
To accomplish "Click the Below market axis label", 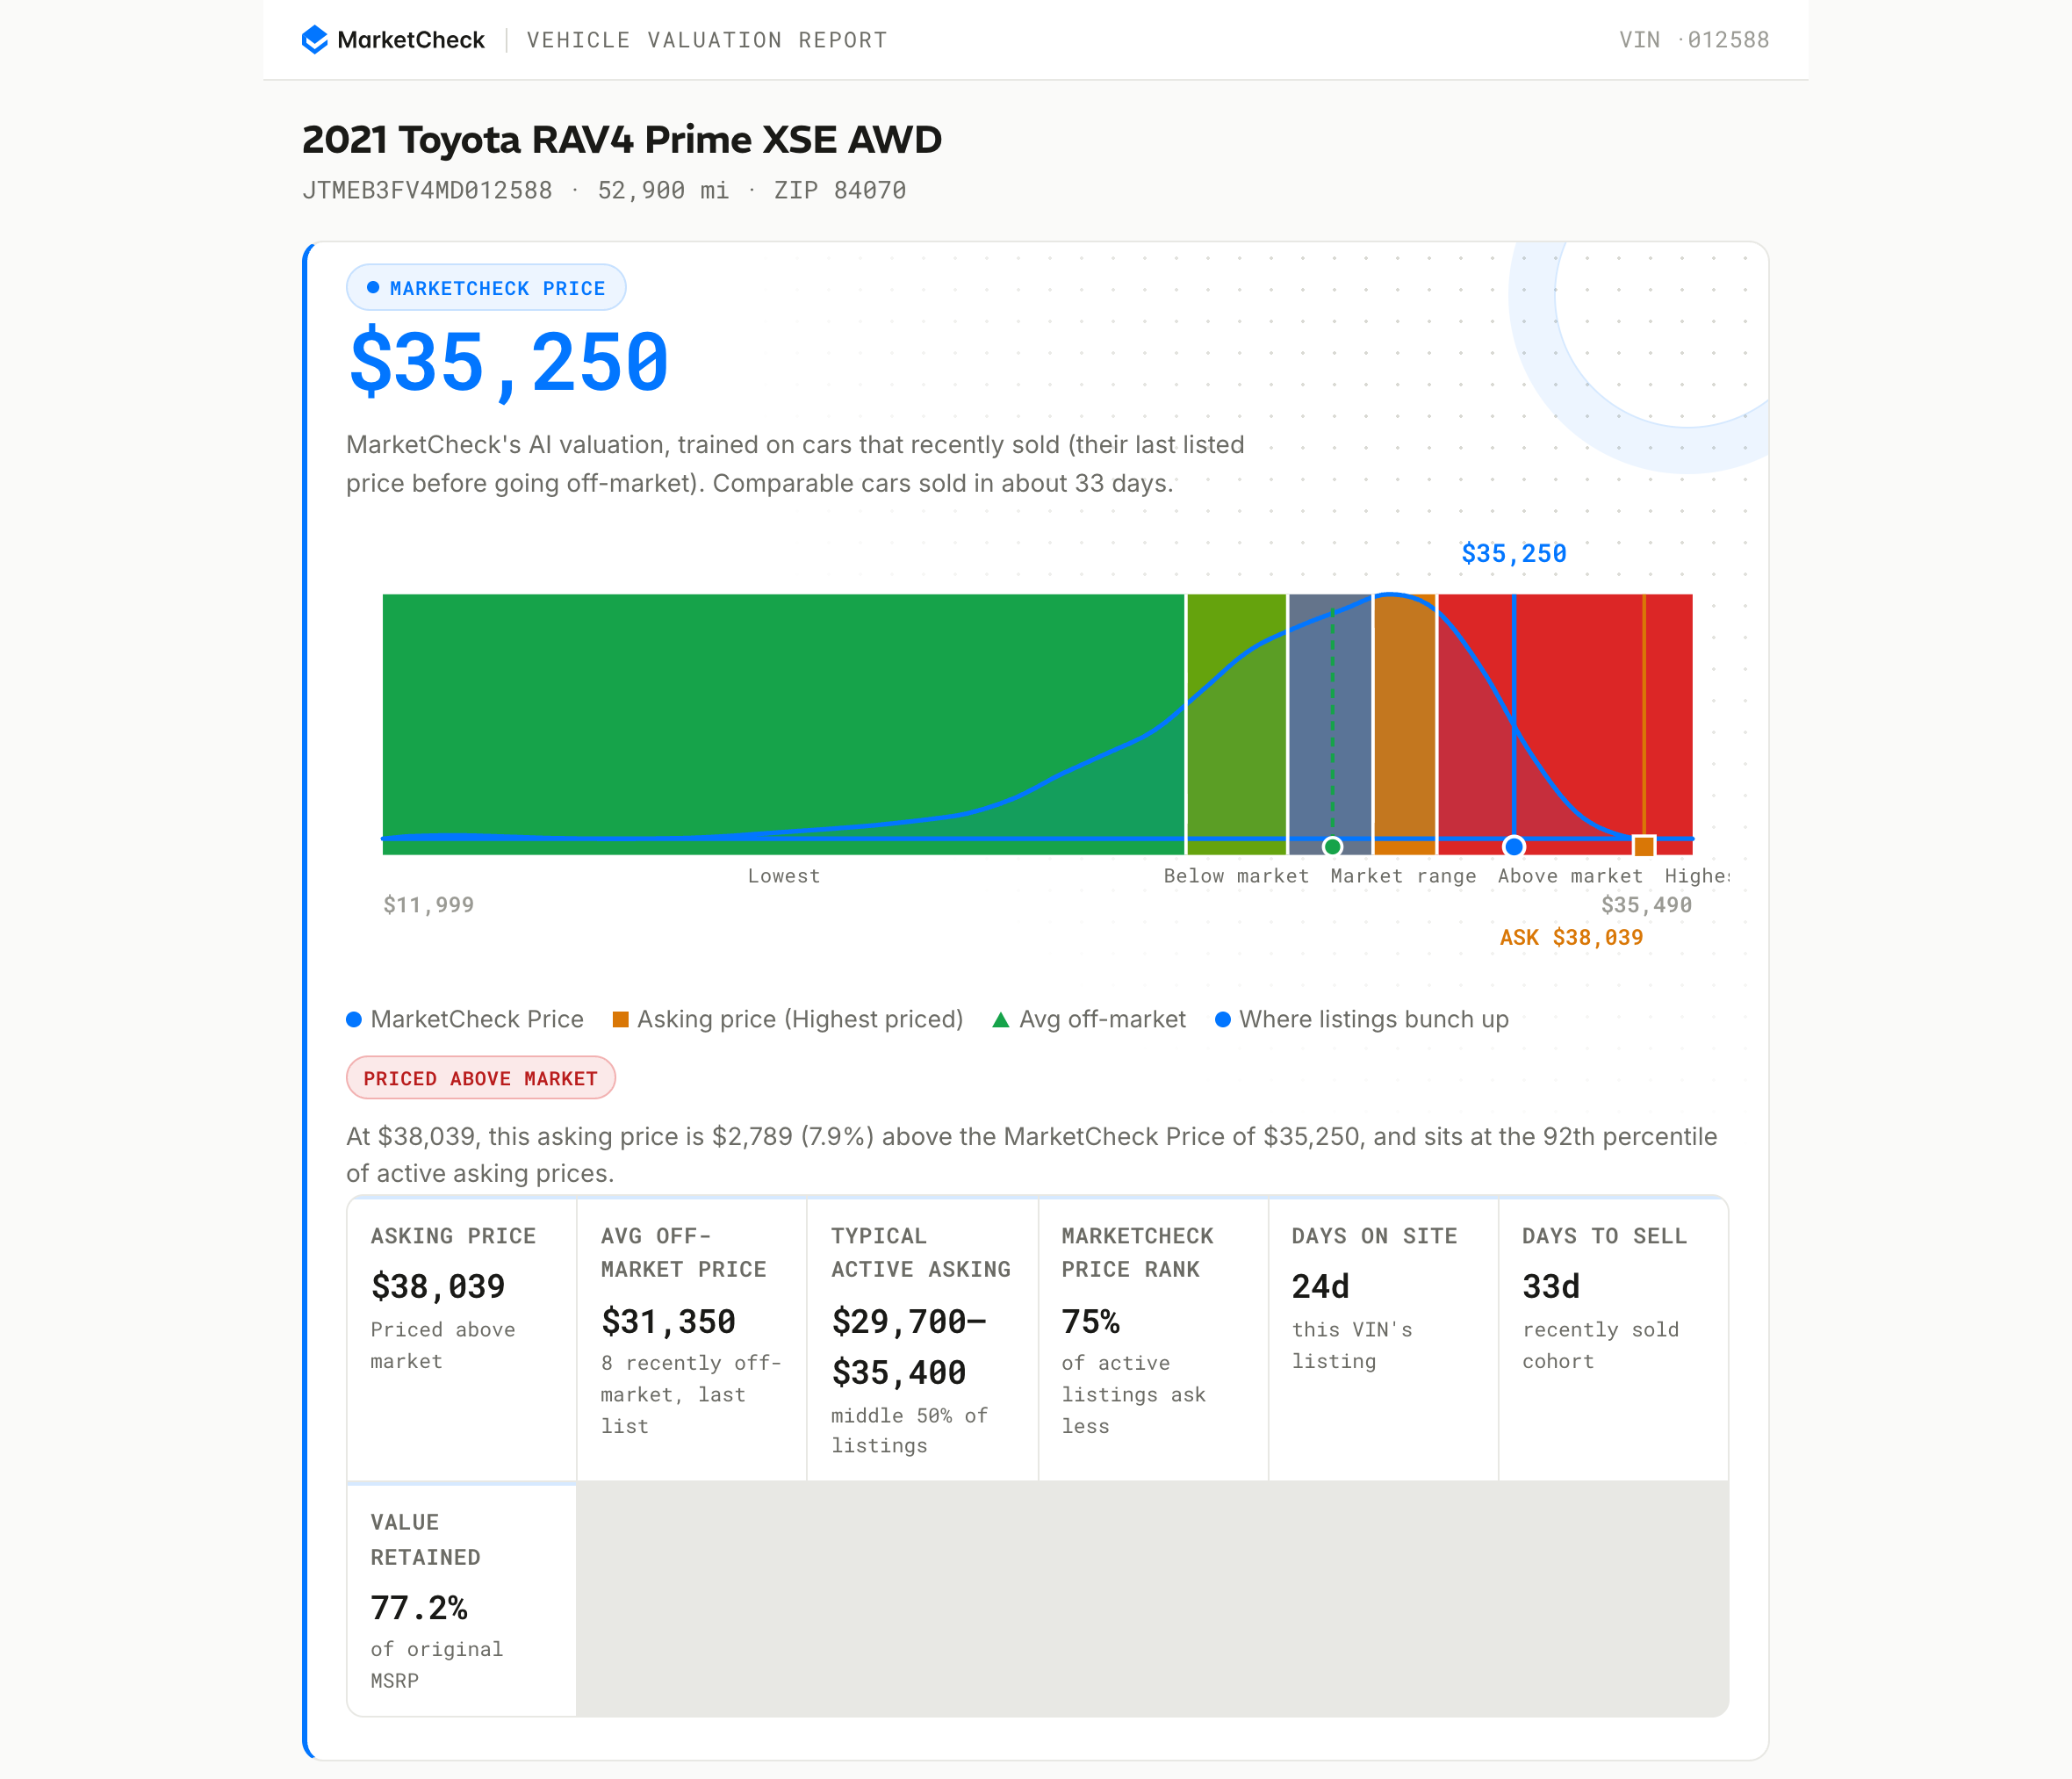I will click(1236, 876).
